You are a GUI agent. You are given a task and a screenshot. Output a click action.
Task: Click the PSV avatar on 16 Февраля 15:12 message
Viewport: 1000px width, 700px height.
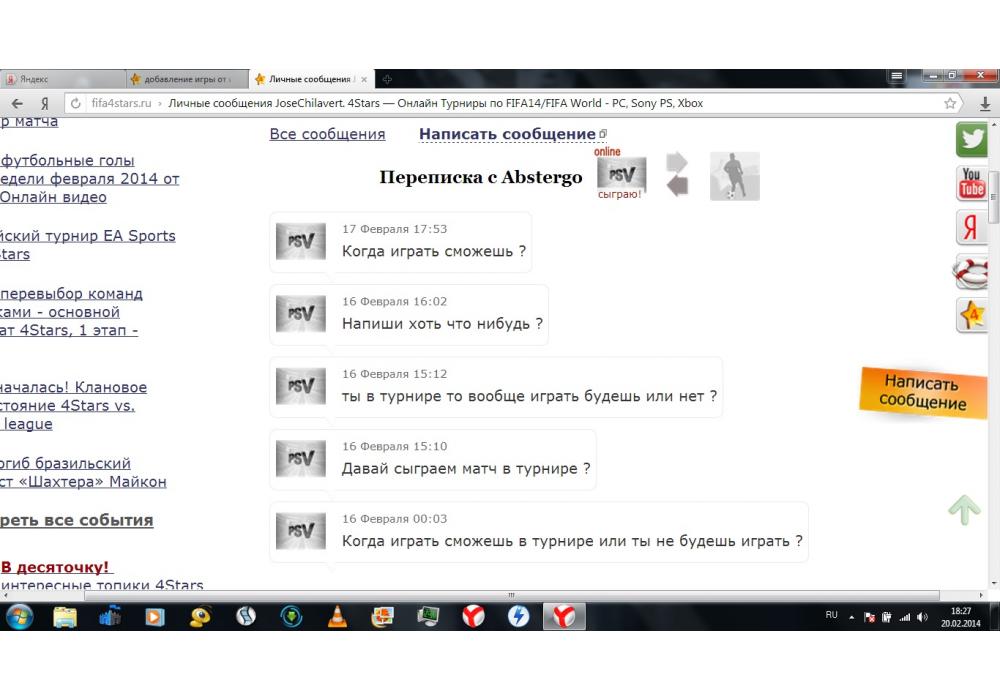pos(300,386)
